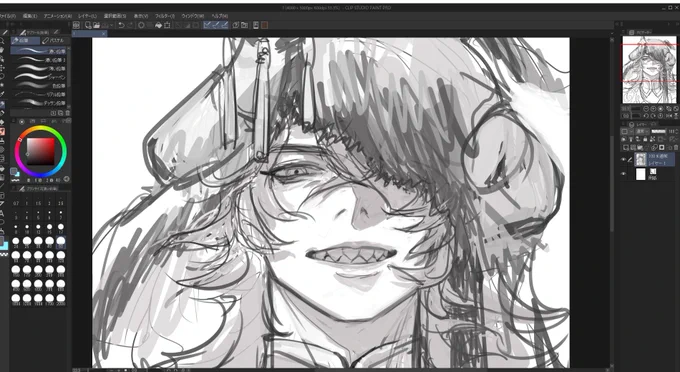Viewport: 680px width, 372px height.
Task: Choose the リアル鉛筆 brush
Action: point(39,94)
